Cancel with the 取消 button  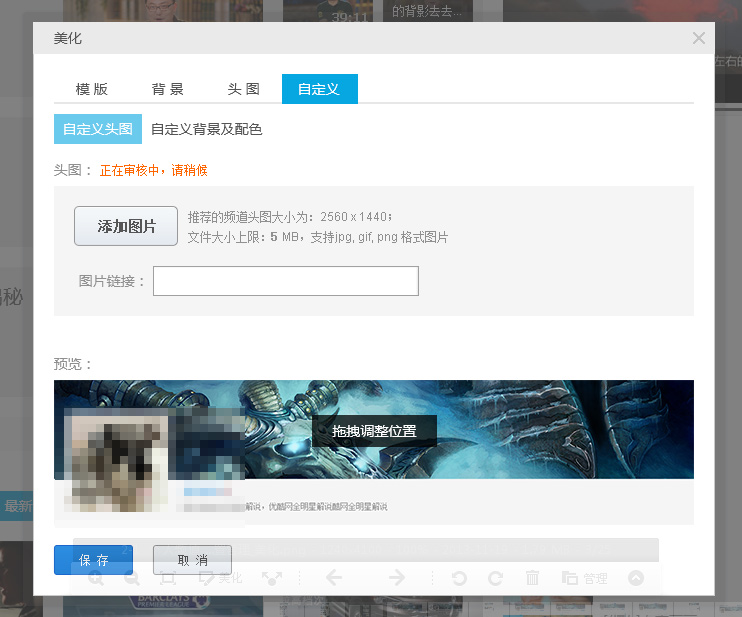(192, 560)
